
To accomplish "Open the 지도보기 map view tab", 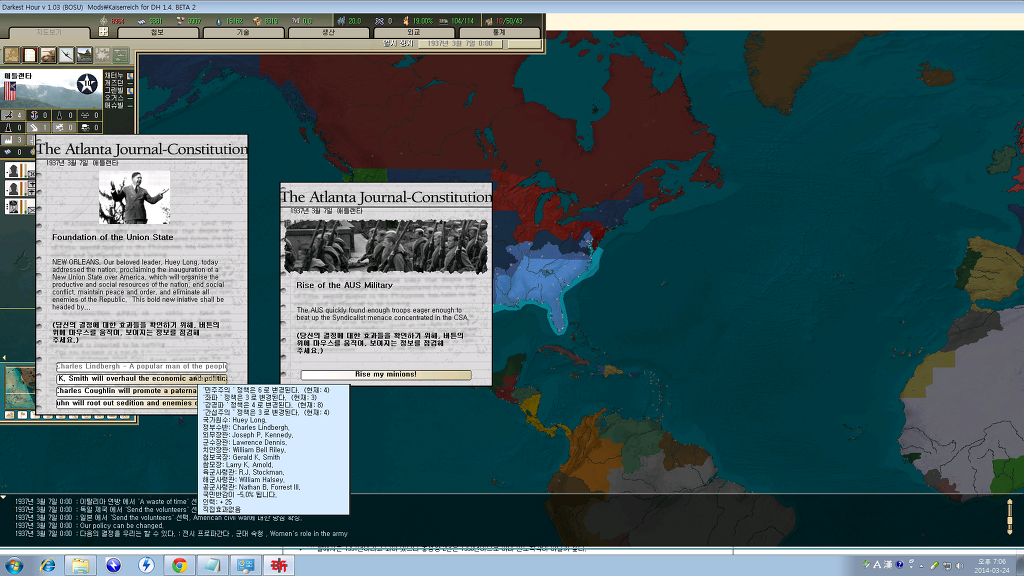I will [49, 32].
